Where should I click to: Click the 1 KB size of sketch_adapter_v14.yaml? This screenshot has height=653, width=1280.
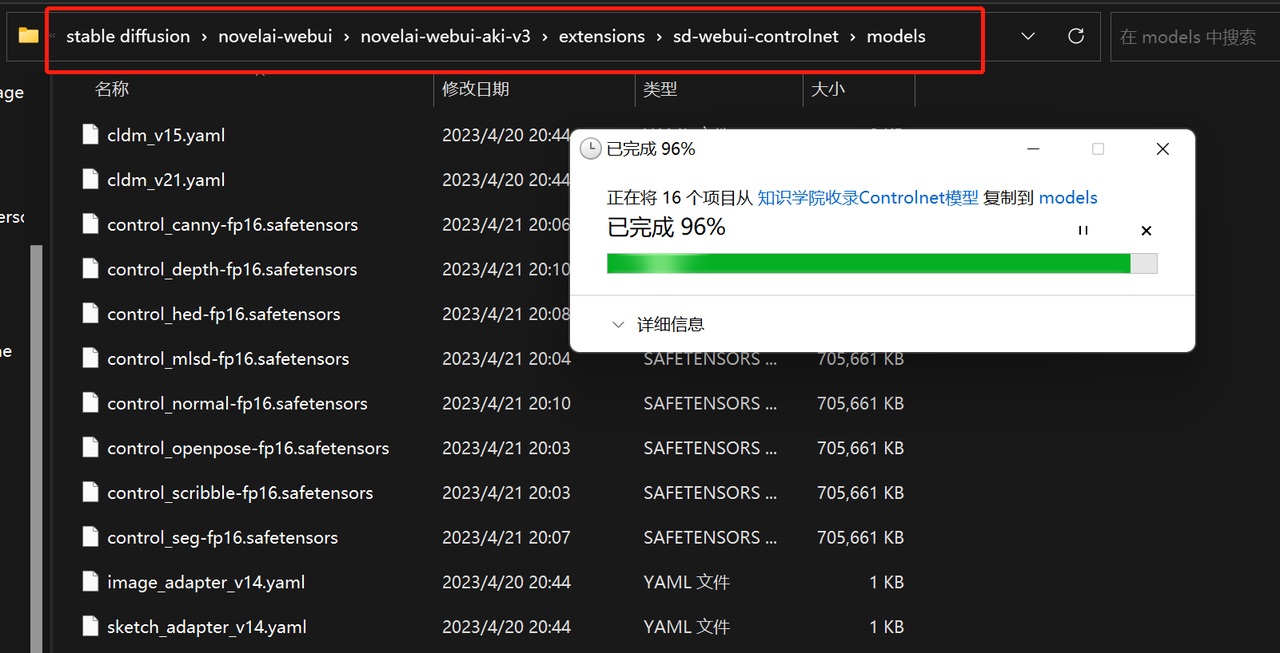click(x=886, y=627)
